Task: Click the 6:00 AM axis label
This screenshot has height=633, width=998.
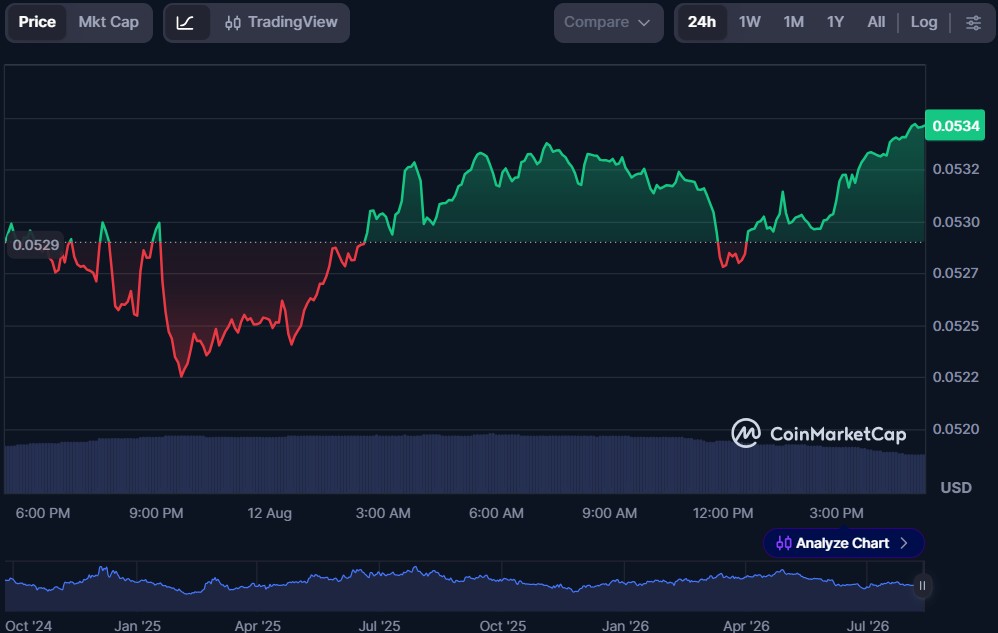Action: point(496,513)
